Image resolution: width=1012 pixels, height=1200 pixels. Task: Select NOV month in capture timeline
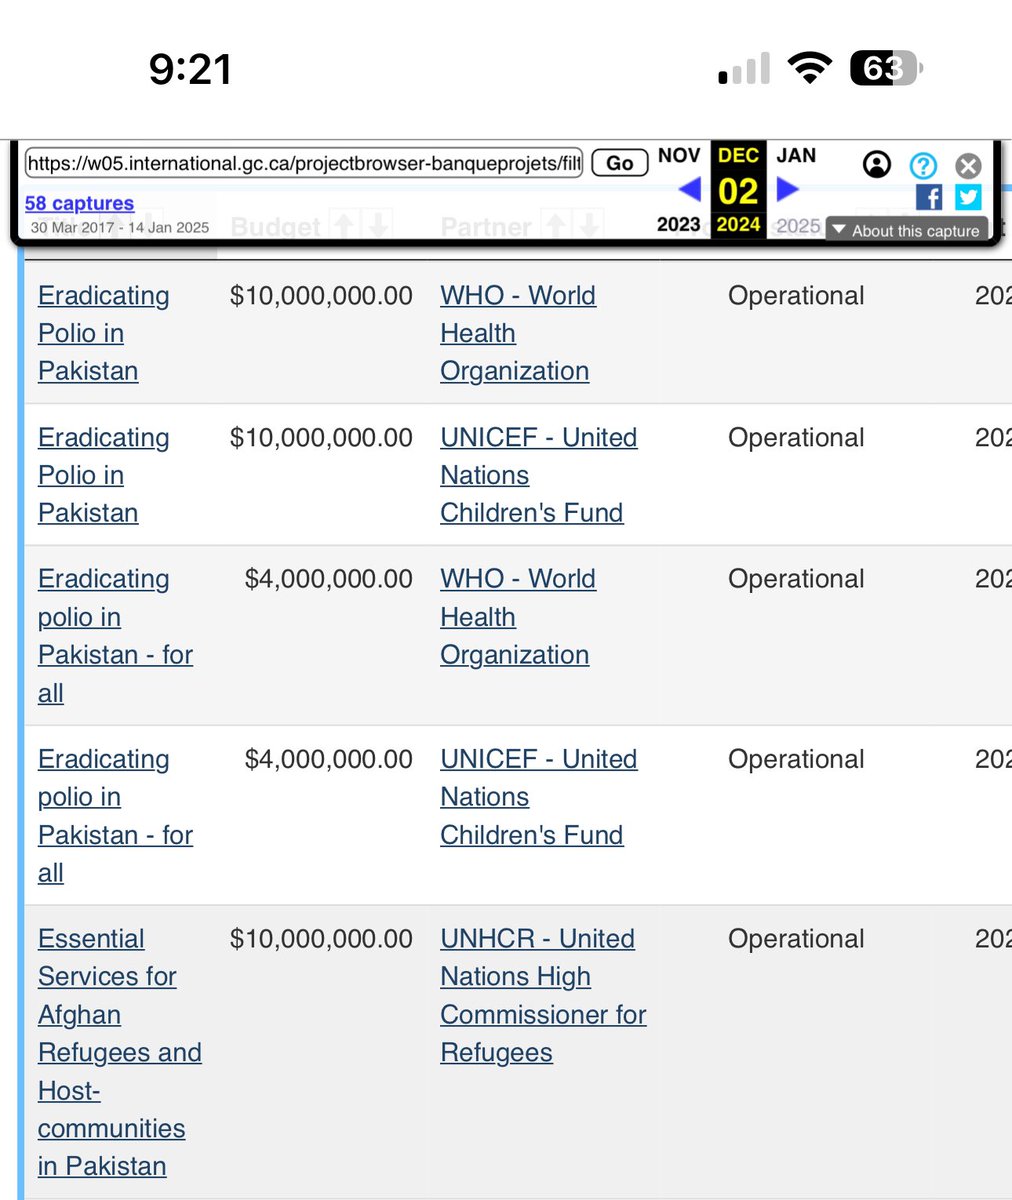(679, 155)
